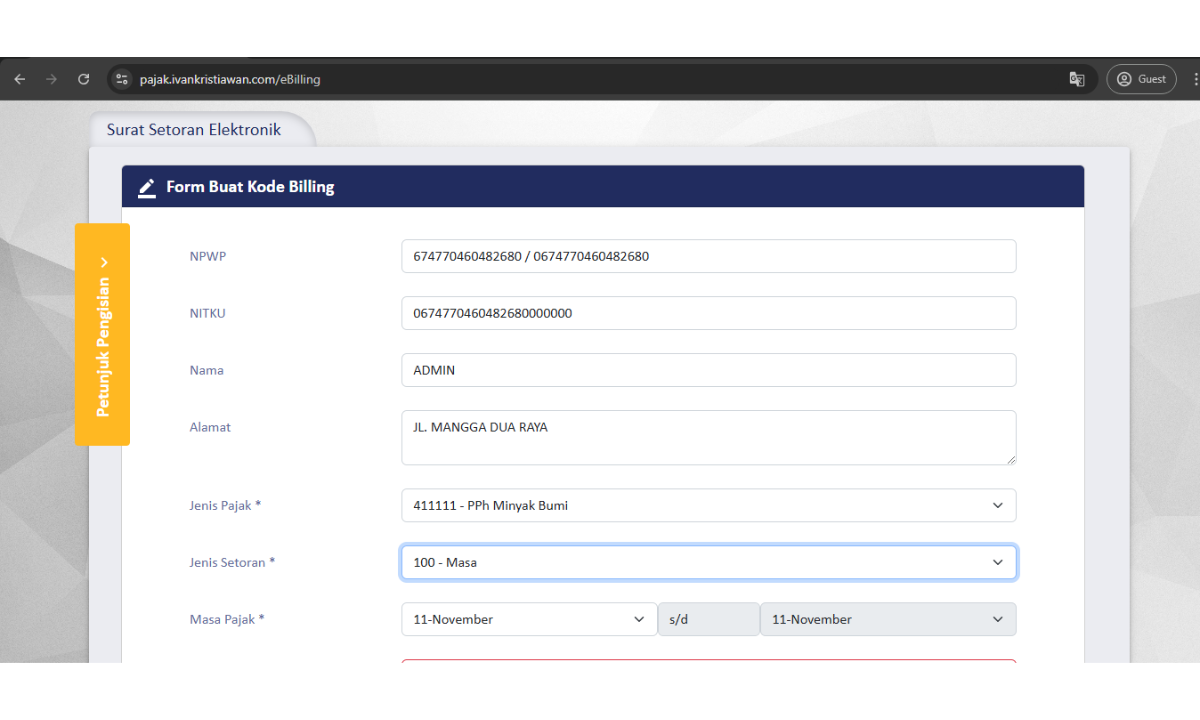The image size is (1200, 720).
Task: Open the Guest profile button
Action: tap(1141, 79)
